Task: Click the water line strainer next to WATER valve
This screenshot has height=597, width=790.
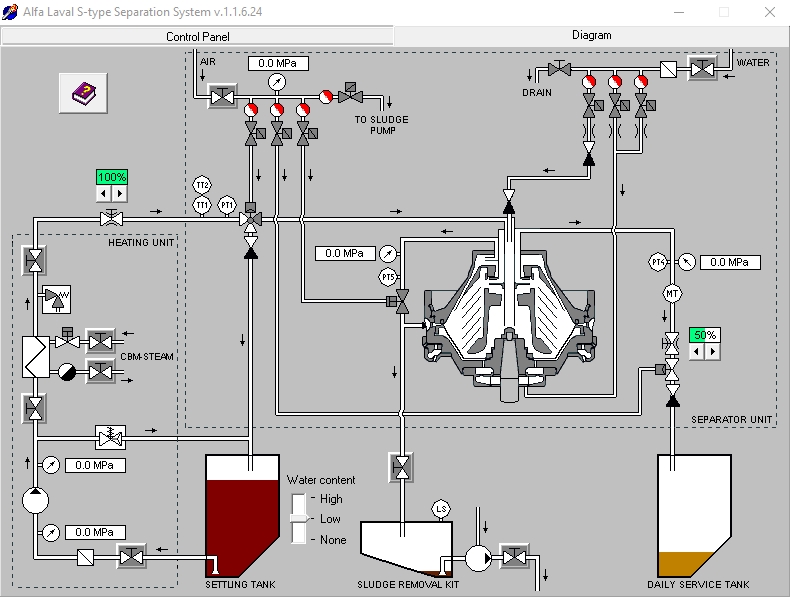Action: click(x=668, y=69)
